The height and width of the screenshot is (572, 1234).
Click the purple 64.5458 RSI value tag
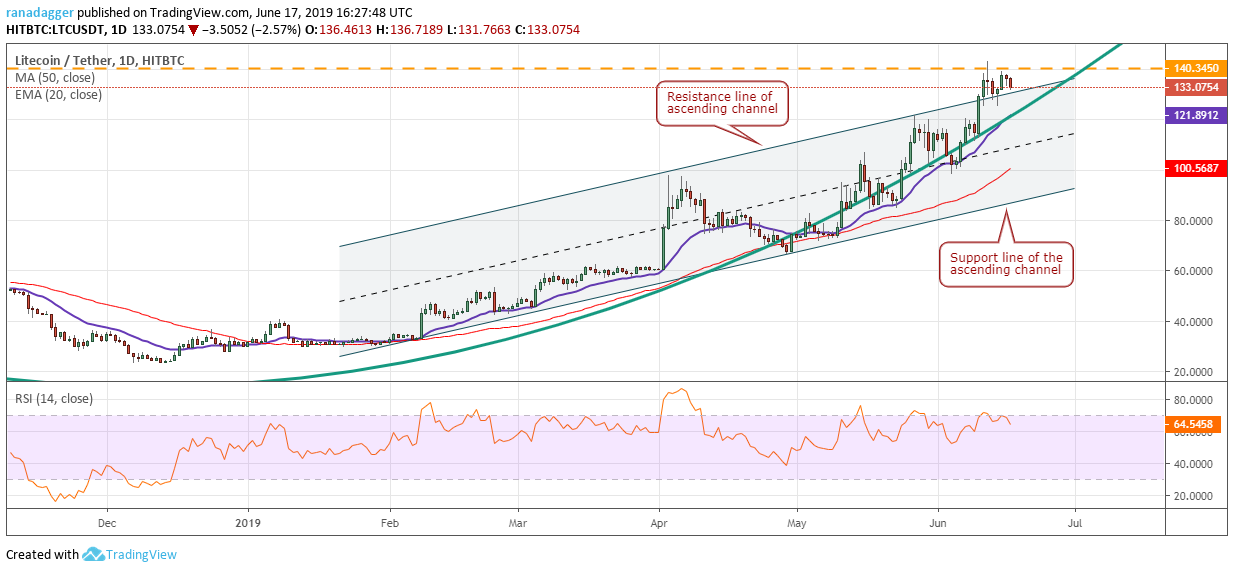click(x=1197, y=424)
